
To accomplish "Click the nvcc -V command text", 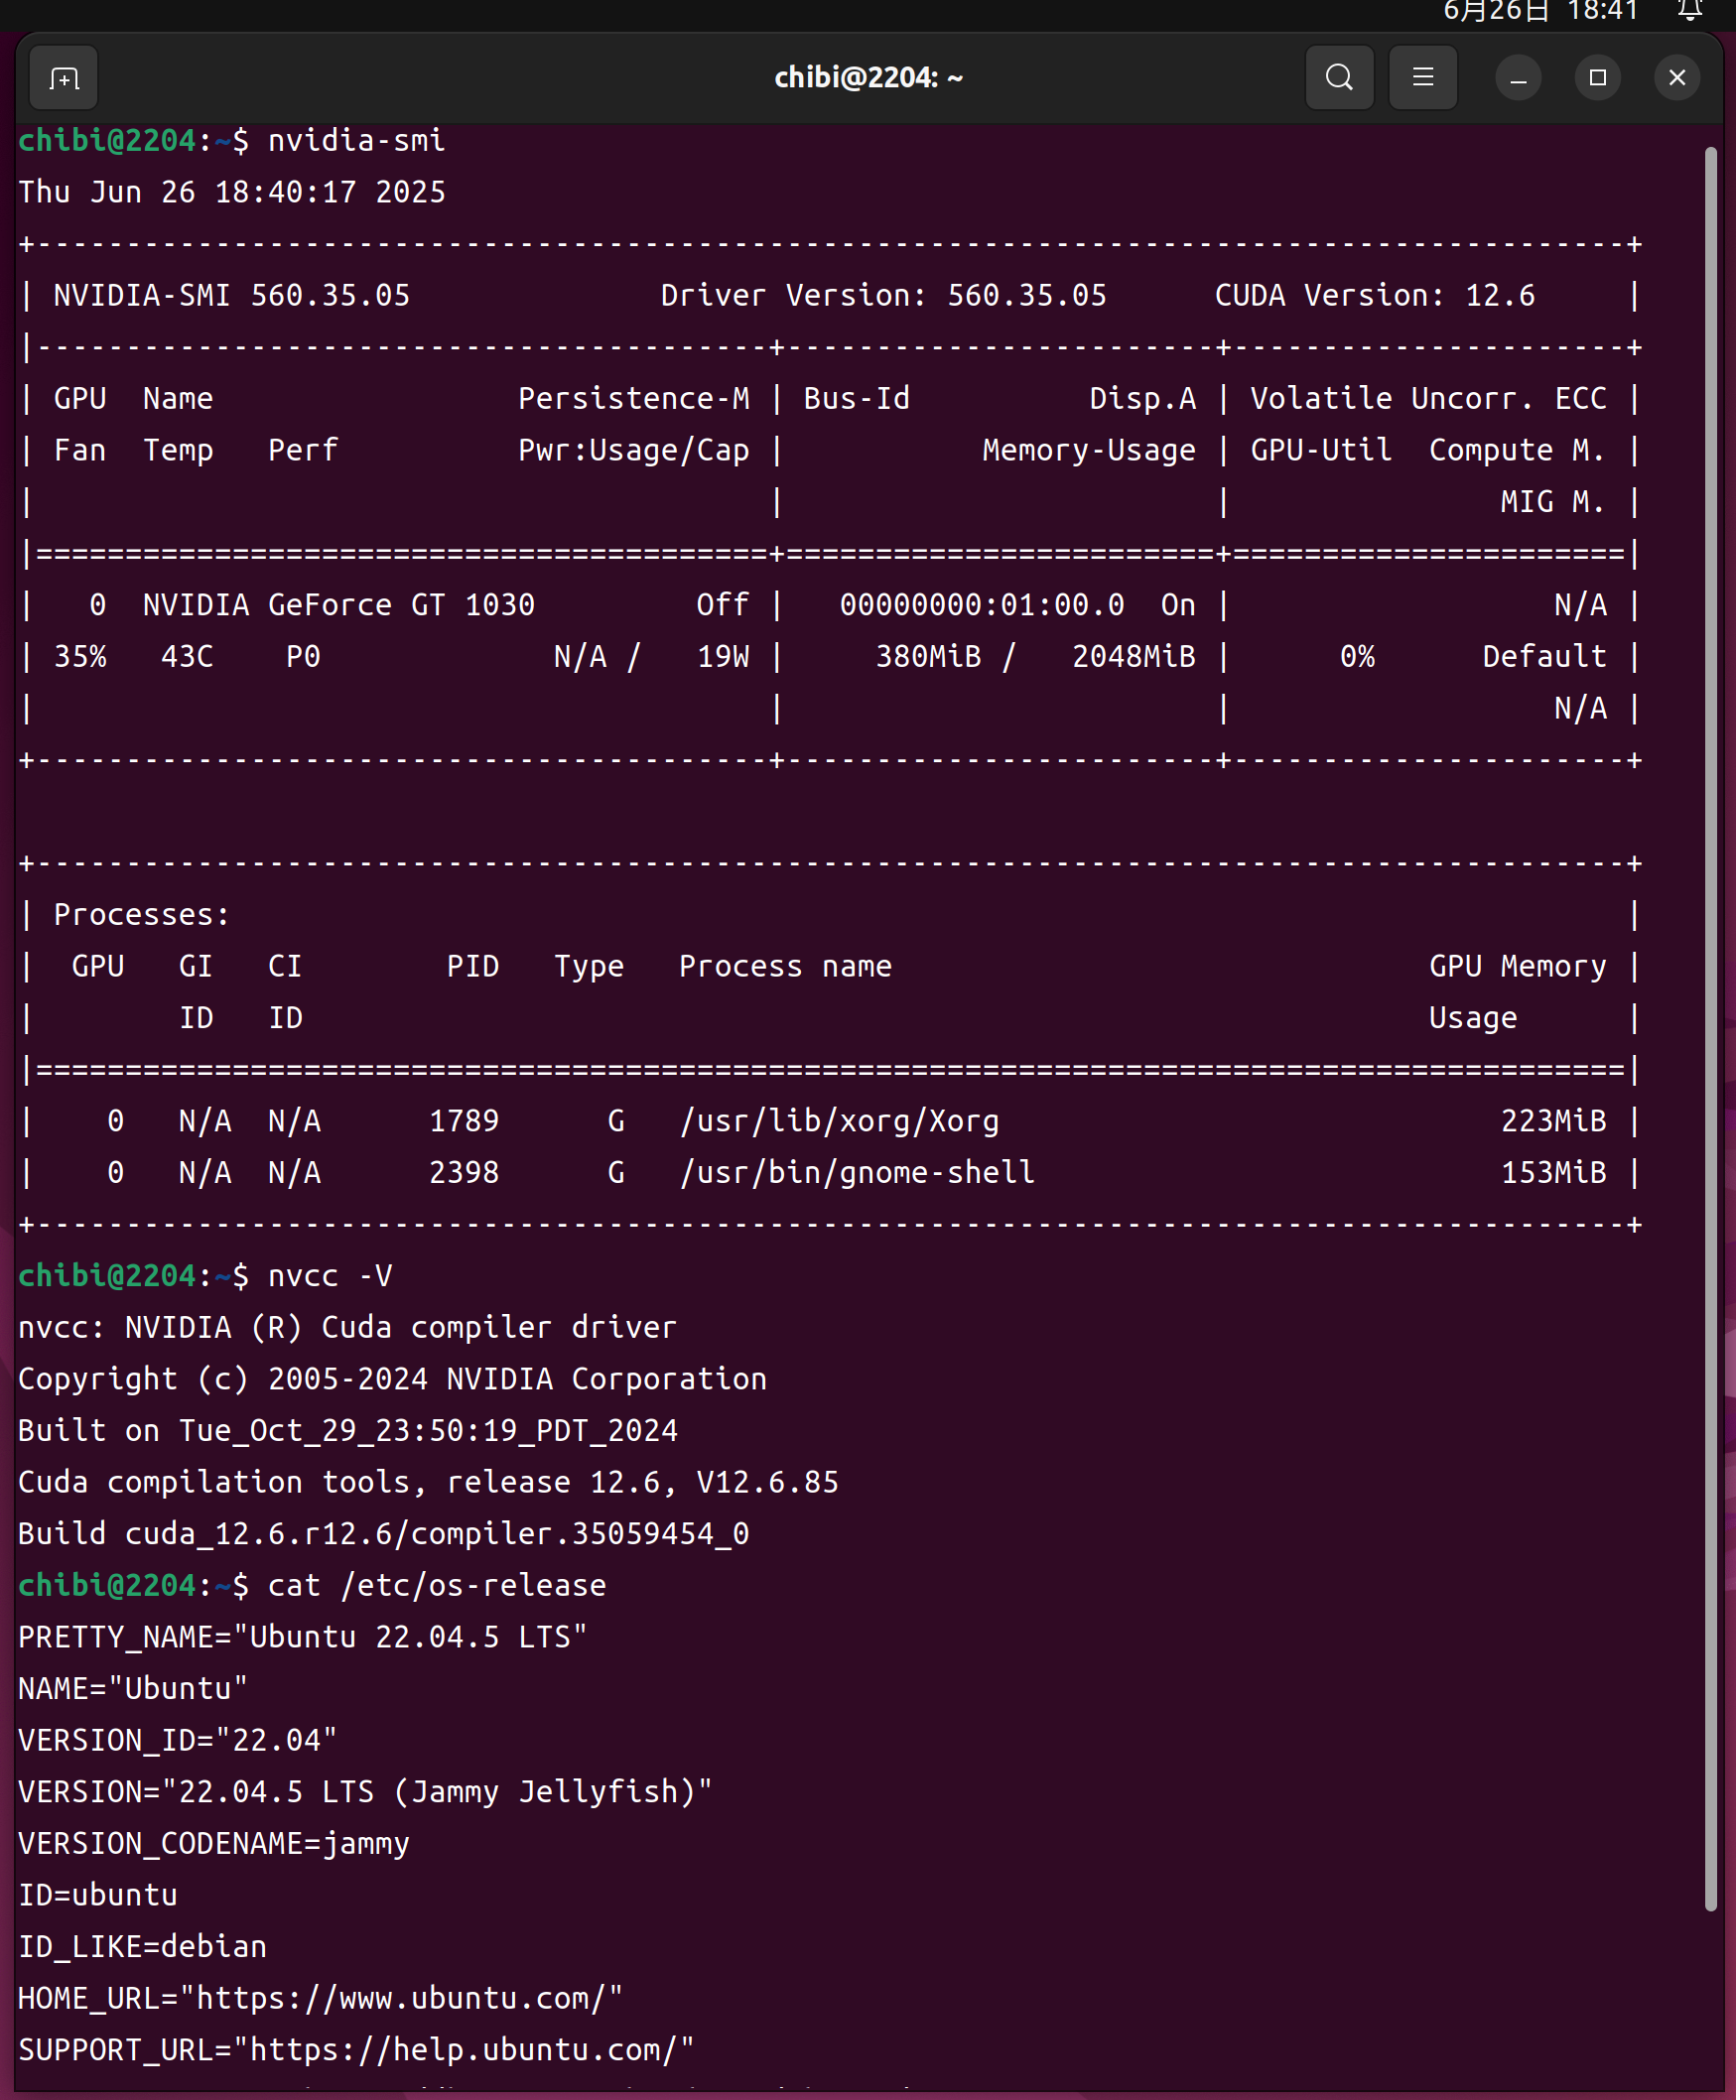I will click(330, 1276).
